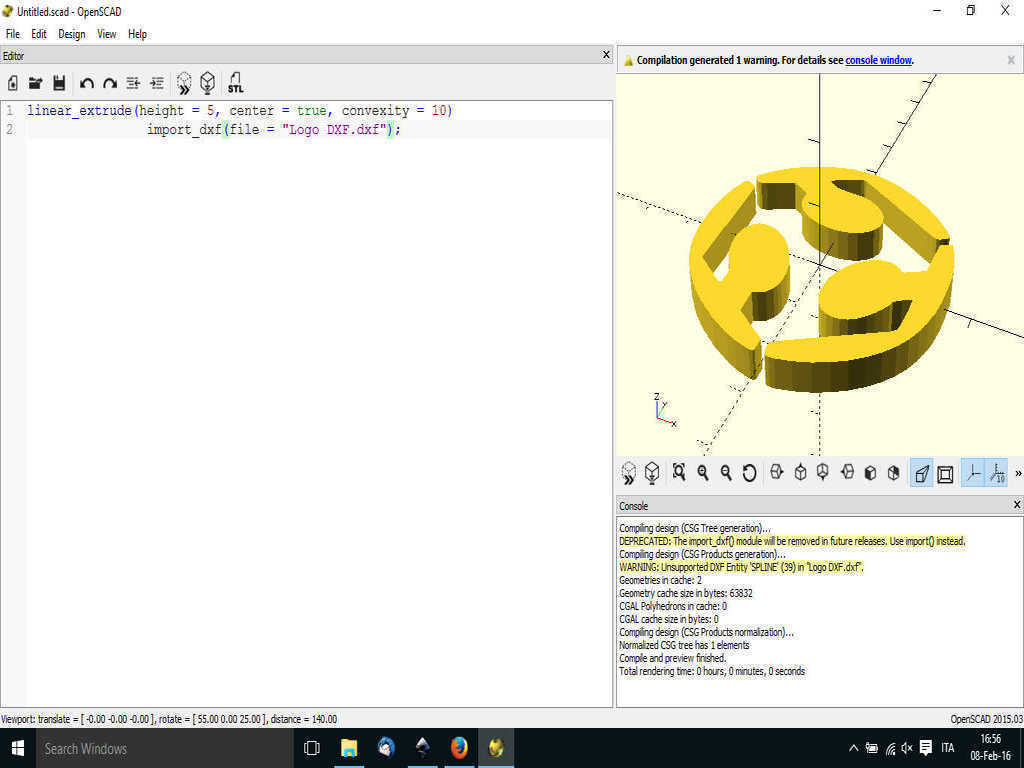Open the console window link
This screenshot has width=1024, height=768.
click(x=878, y=60)
